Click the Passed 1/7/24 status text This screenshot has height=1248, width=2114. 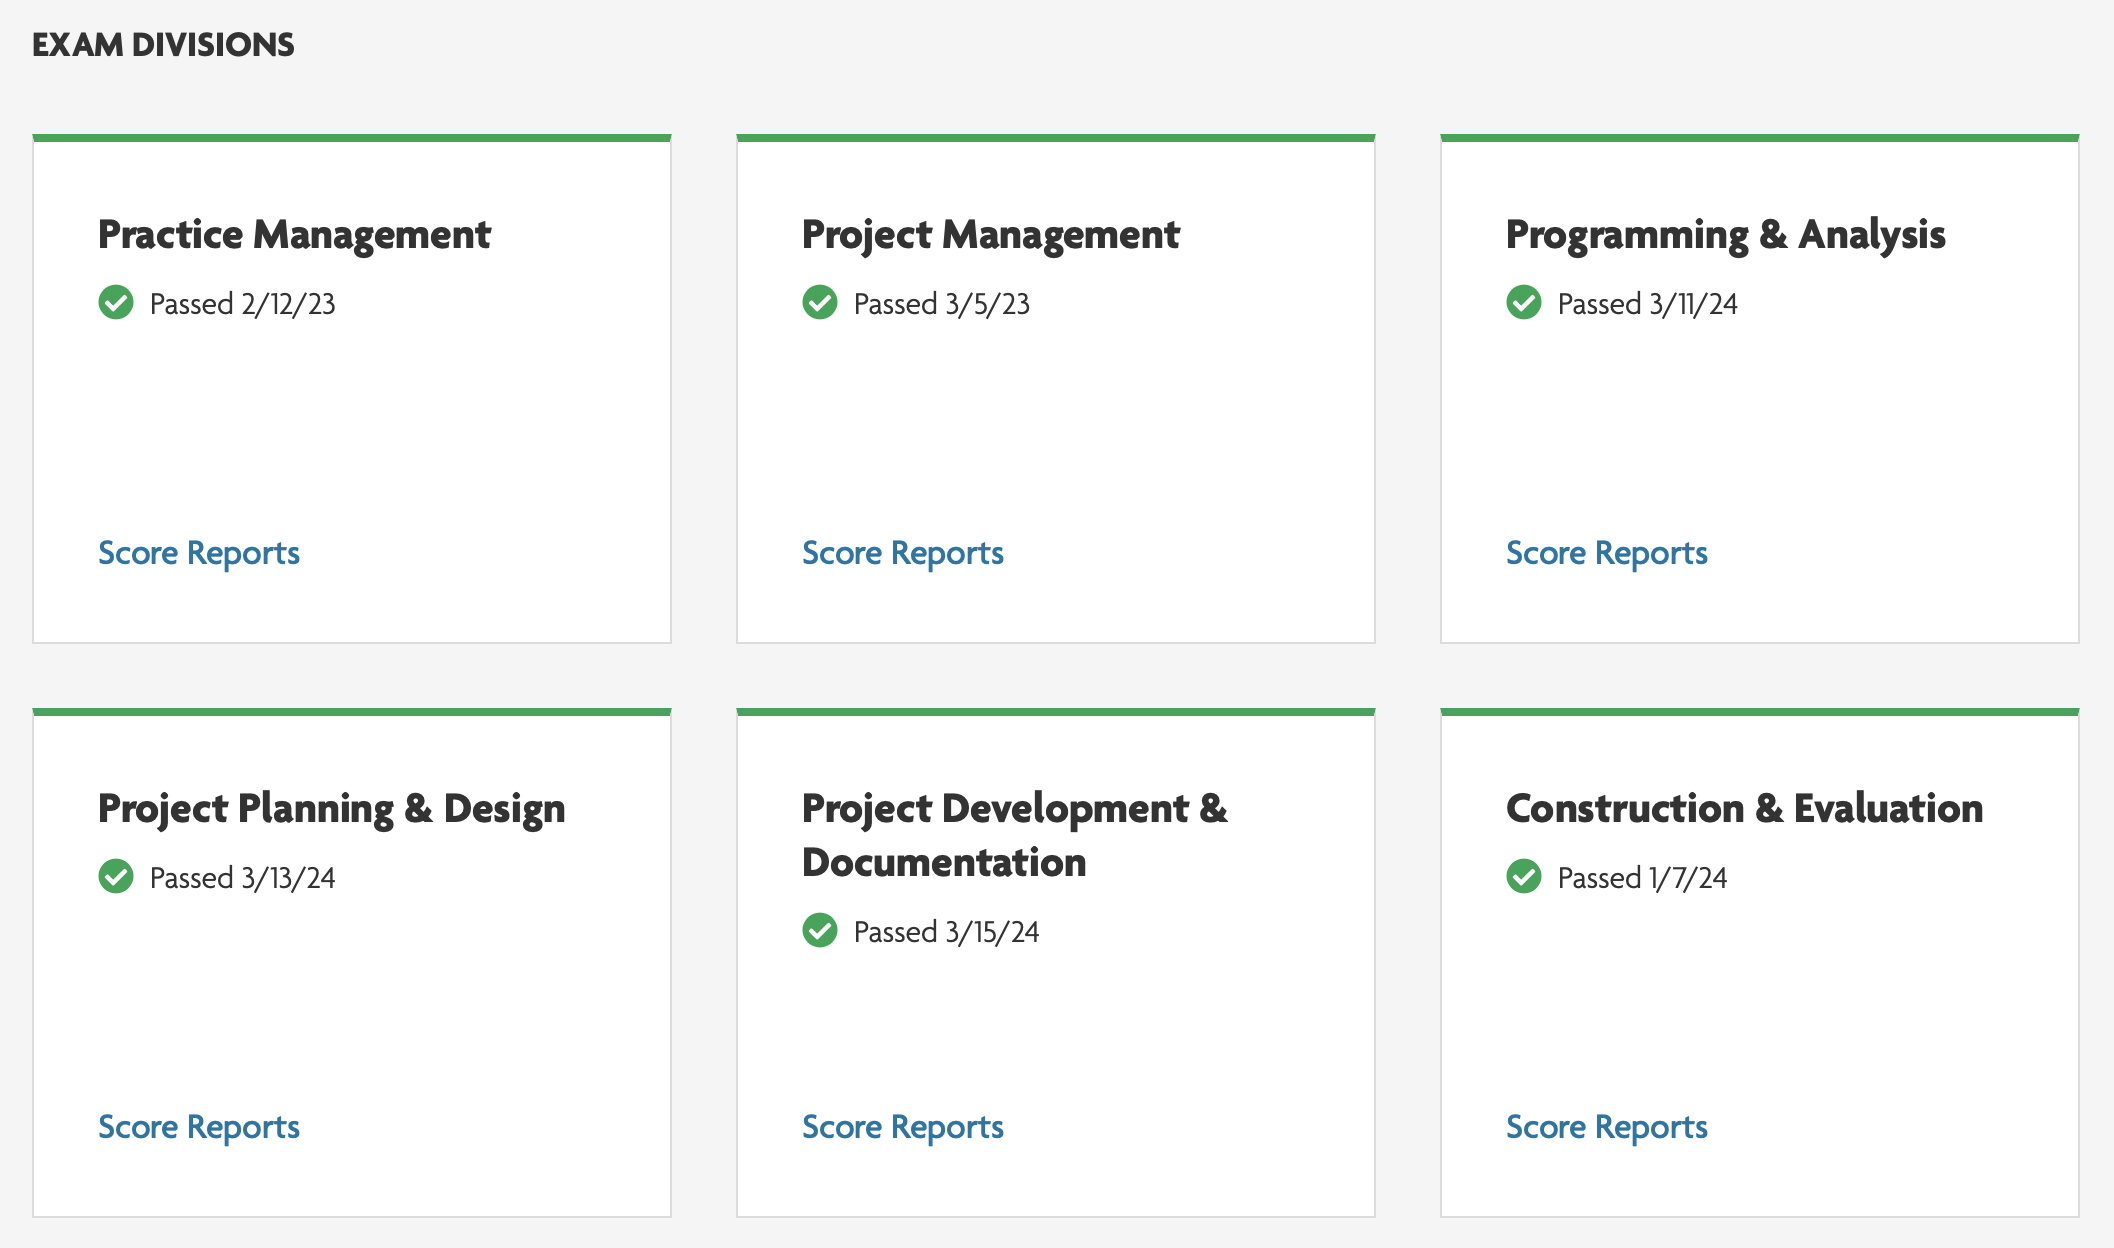[x=1642, y=878]
